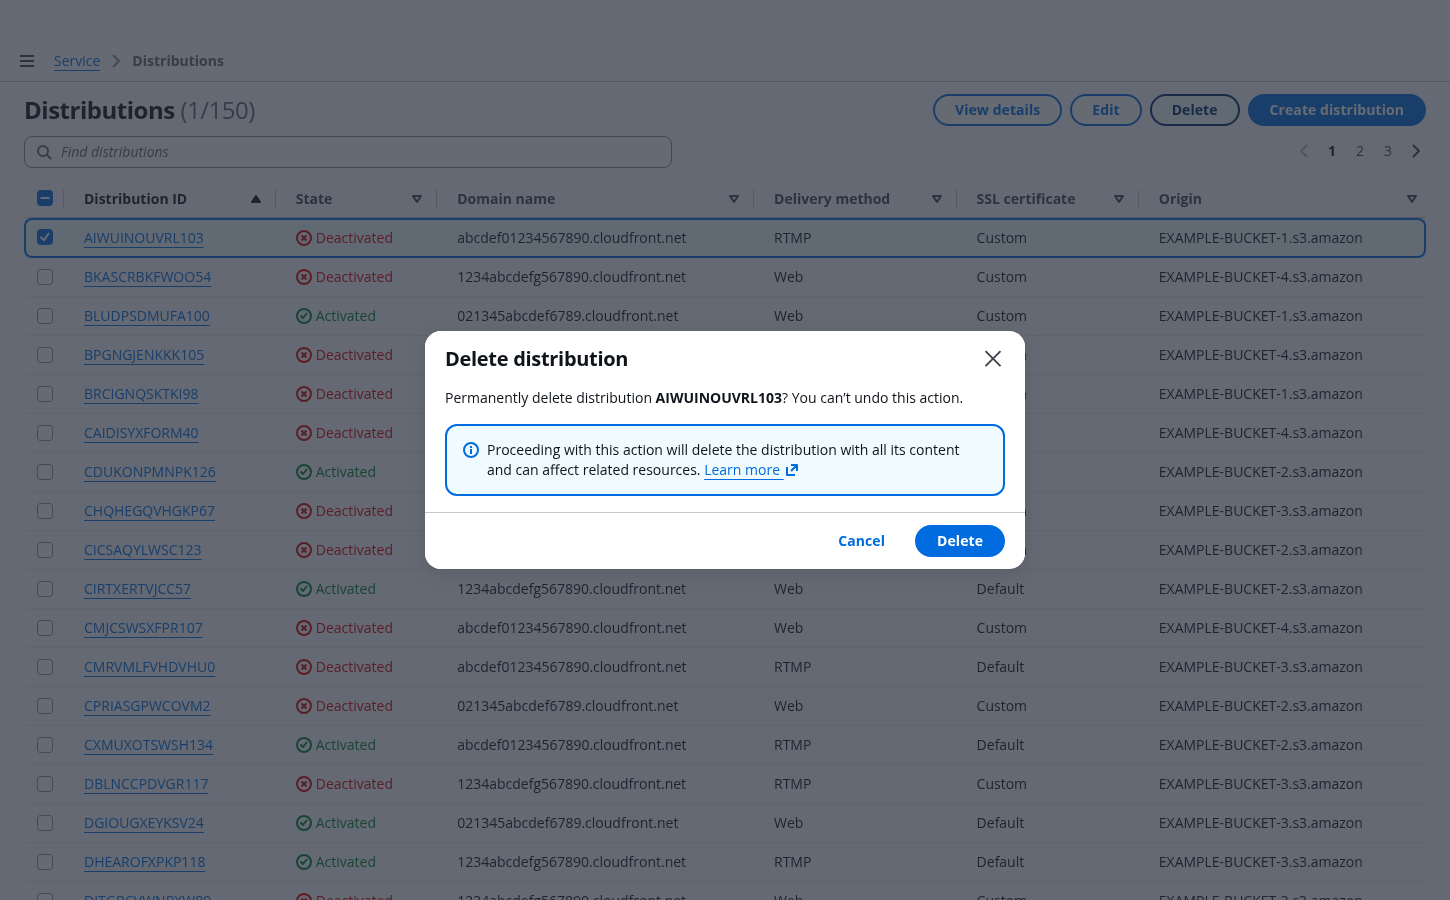
Task: Select page 1 in pagination
Action: point(1332,151)
